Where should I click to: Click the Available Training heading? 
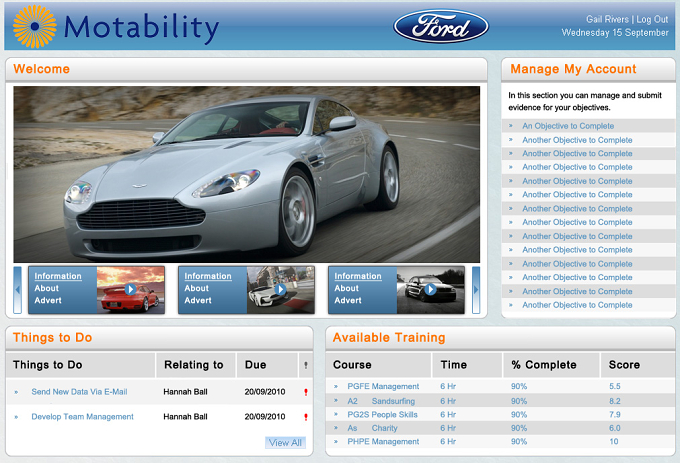(x=389, y=337)
